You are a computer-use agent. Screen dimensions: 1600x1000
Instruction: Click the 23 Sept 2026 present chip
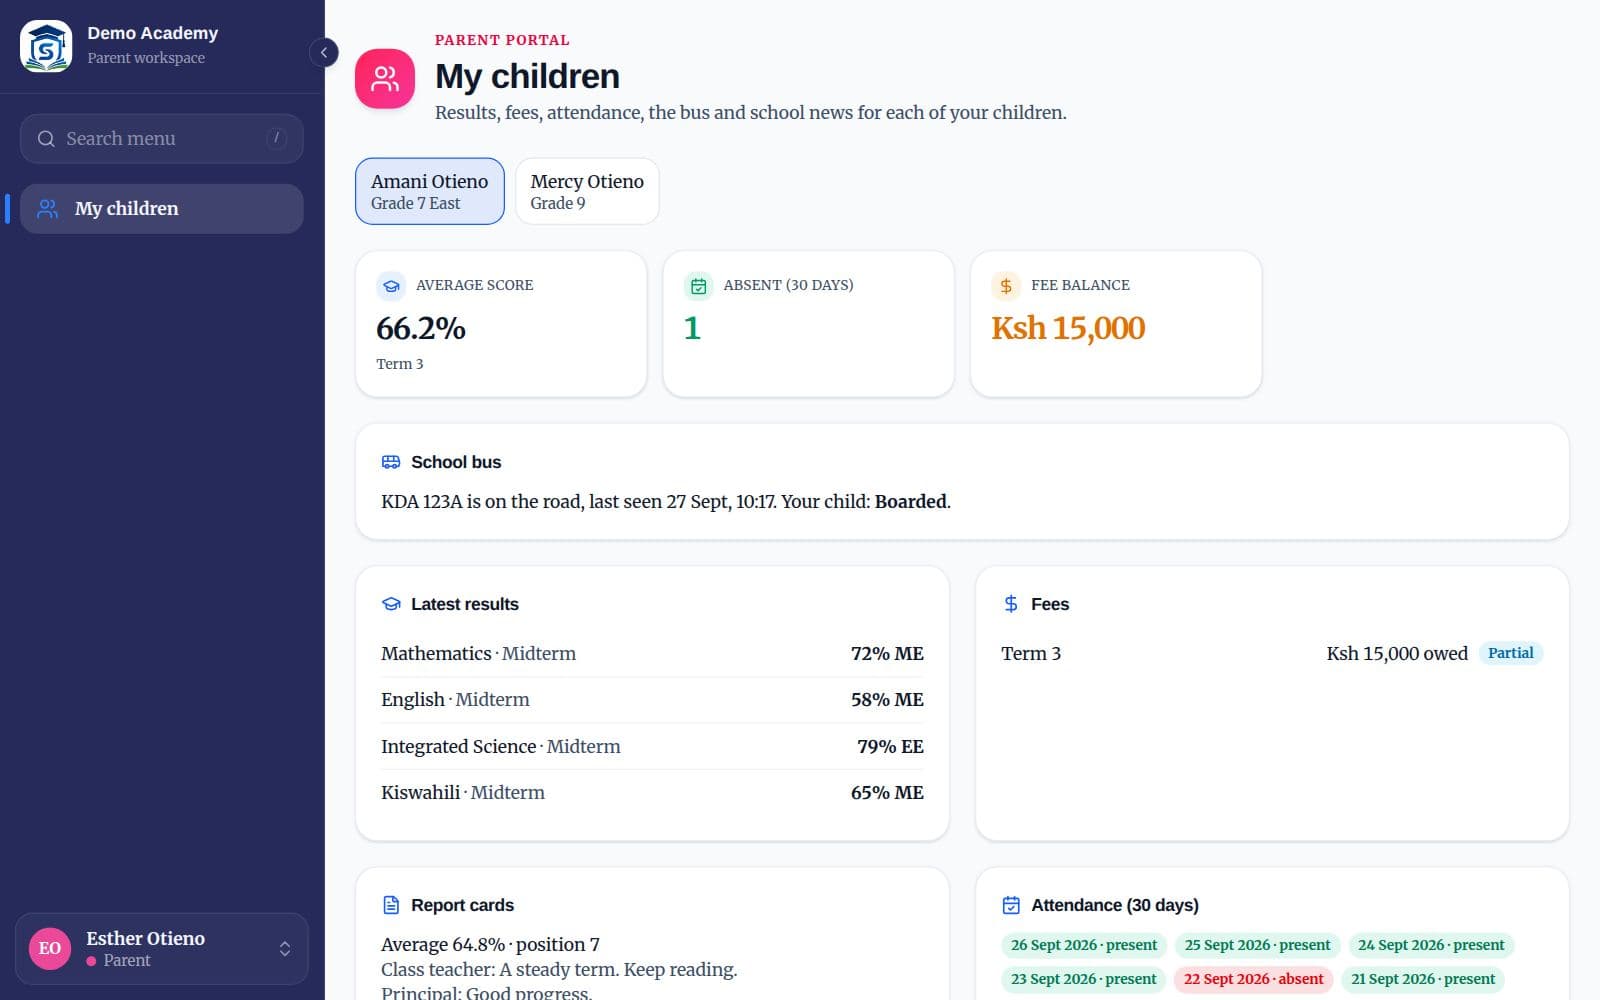(1083, 979)
